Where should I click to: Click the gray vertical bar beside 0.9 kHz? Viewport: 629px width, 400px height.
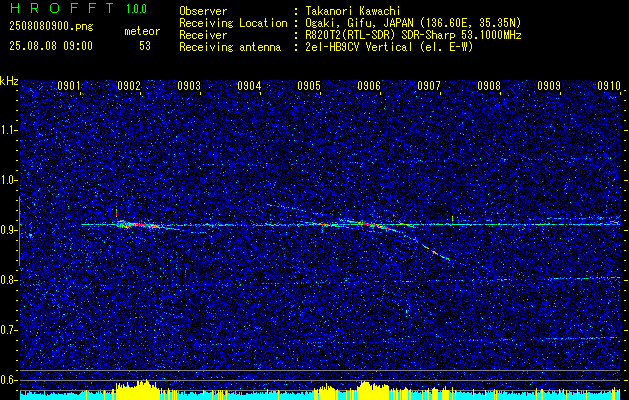pos(19,231)
